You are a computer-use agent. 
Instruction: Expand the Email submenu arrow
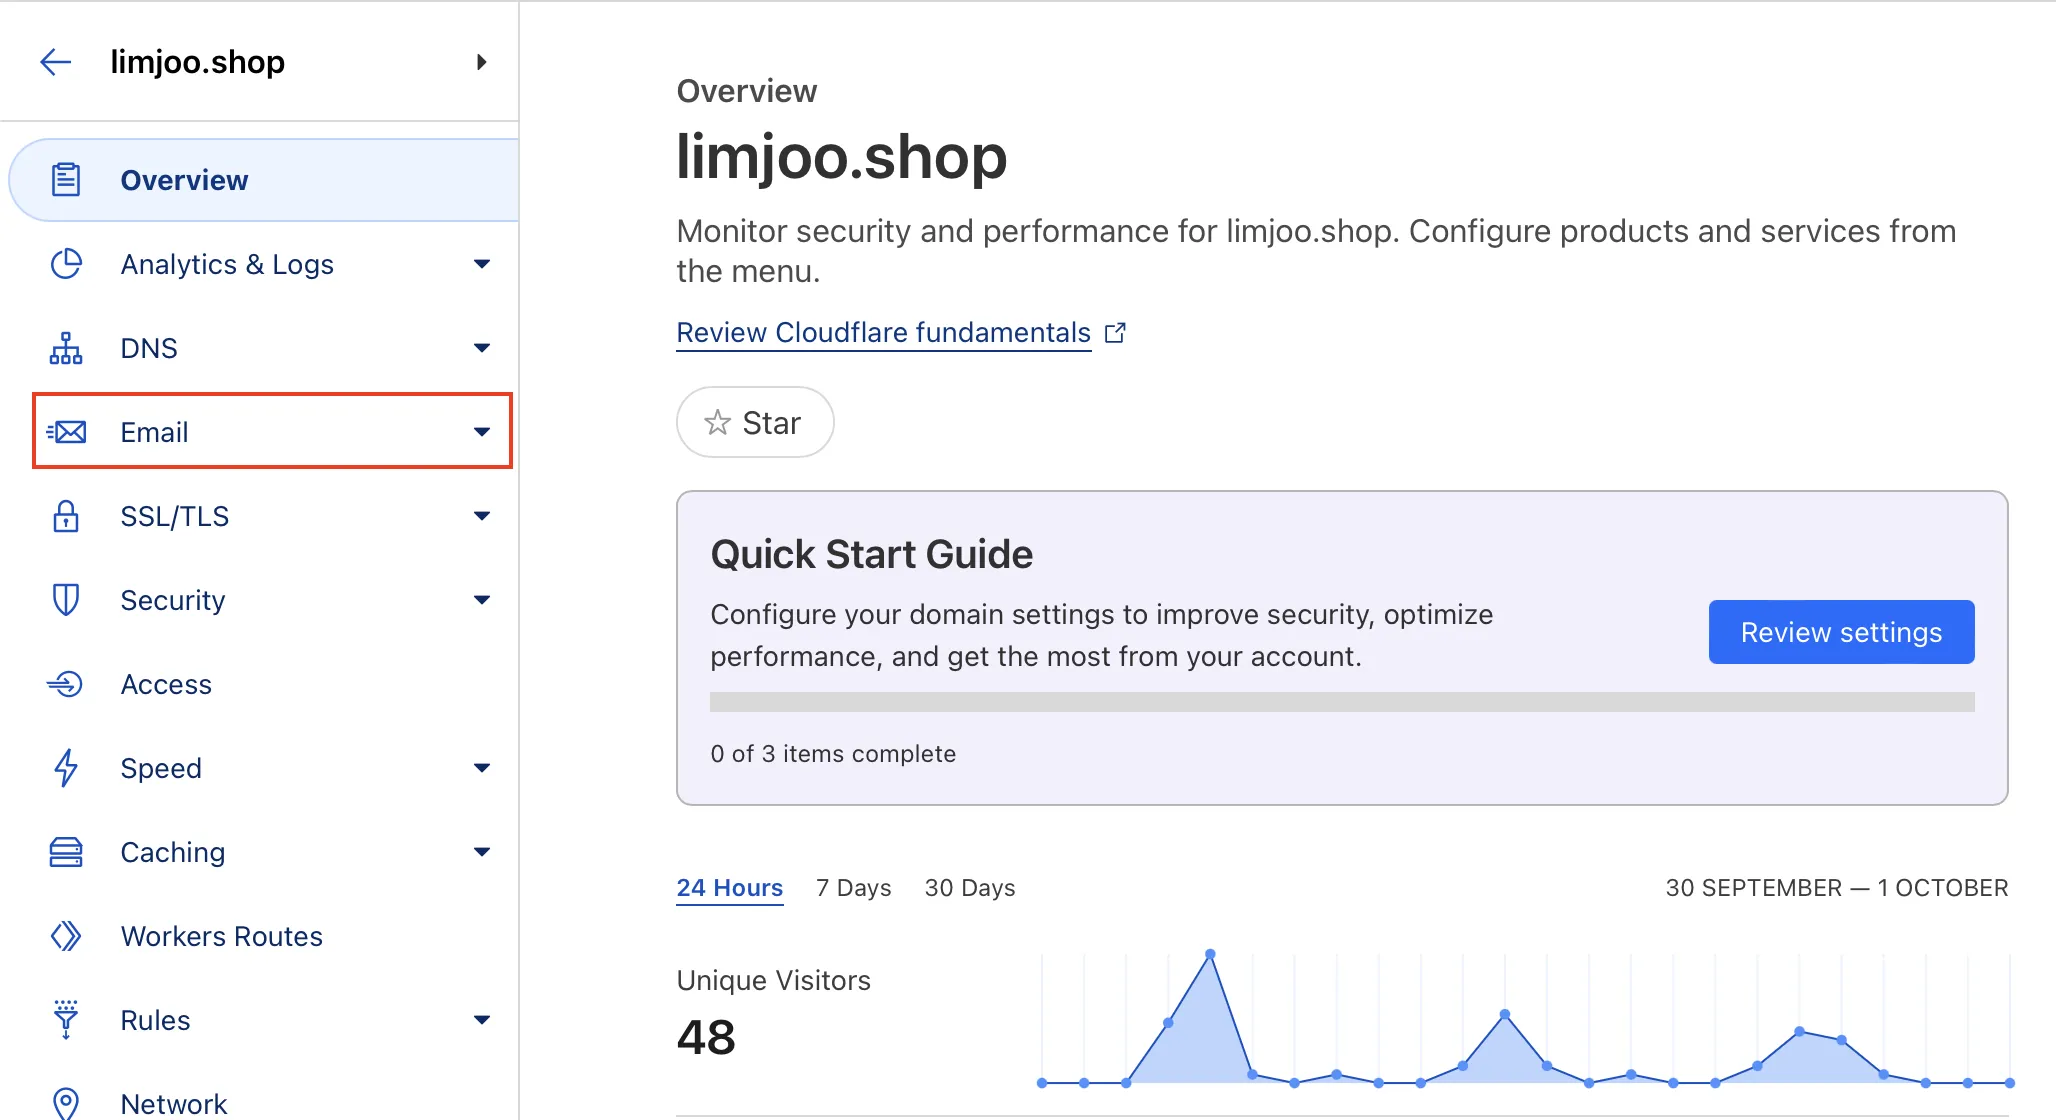point(482,432)
